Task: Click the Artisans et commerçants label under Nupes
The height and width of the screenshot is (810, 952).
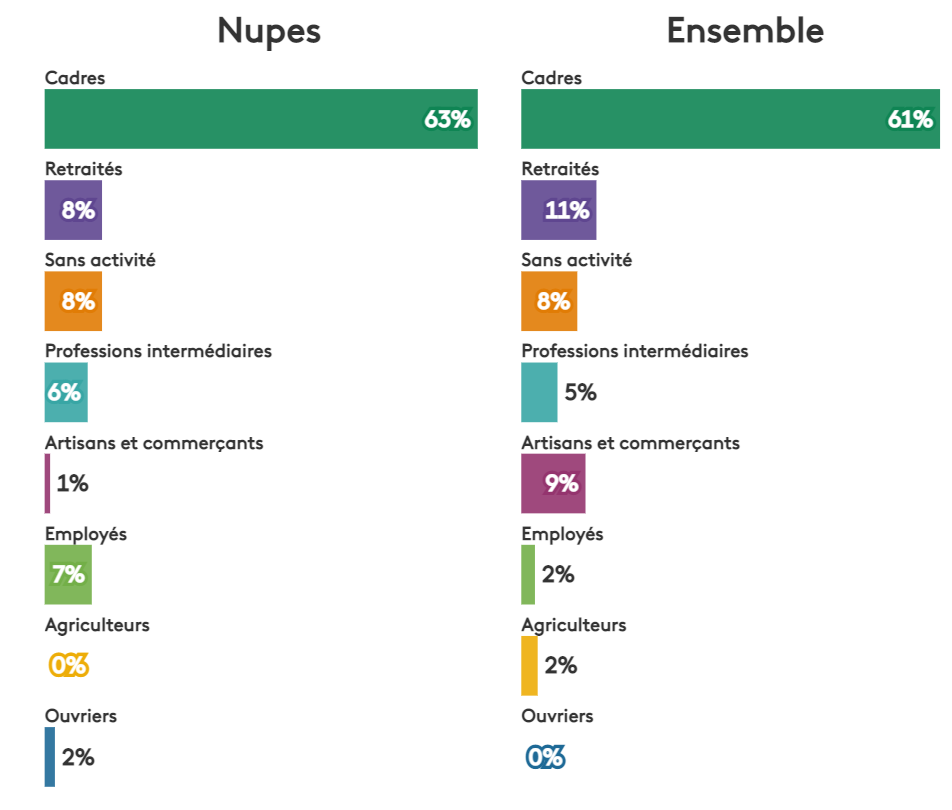Action: tap(154, 442)
